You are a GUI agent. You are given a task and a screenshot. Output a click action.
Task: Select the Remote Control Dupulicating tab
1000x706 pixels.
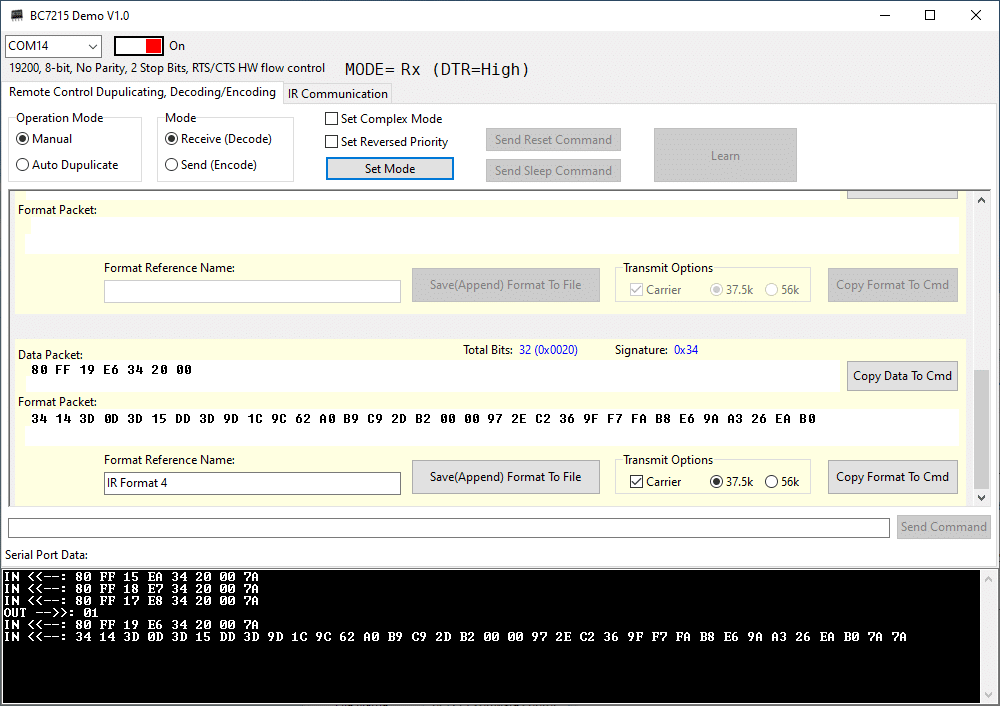click(x=142, y=92)
